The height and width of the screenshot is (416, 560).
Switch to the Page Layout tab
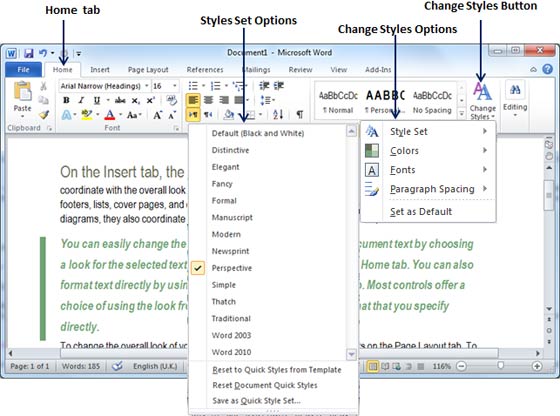148,70
